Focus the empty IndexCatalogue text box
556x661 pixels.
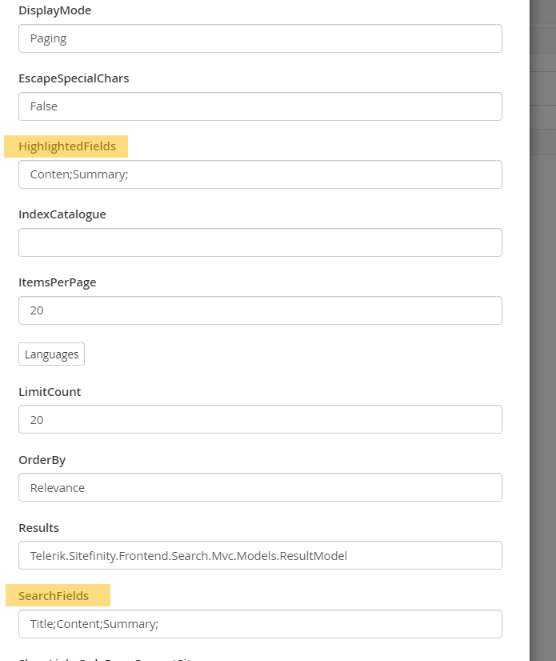260,242
